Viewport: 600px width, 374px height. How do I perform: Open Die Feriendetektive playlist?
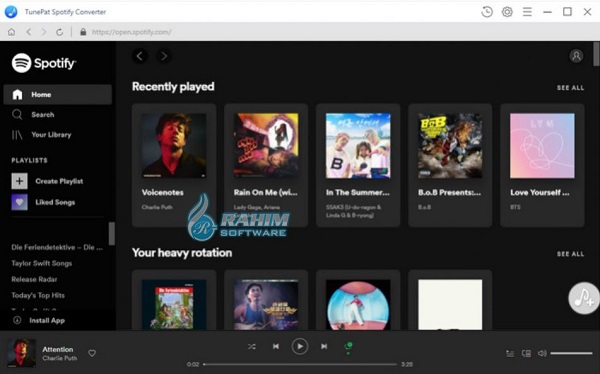tap(57, 247)
